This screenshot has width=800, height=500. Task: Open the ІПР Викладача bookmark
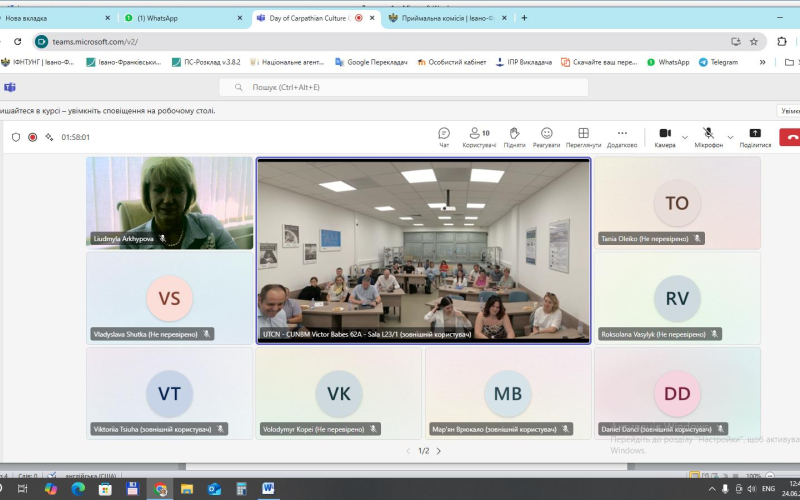524,62
